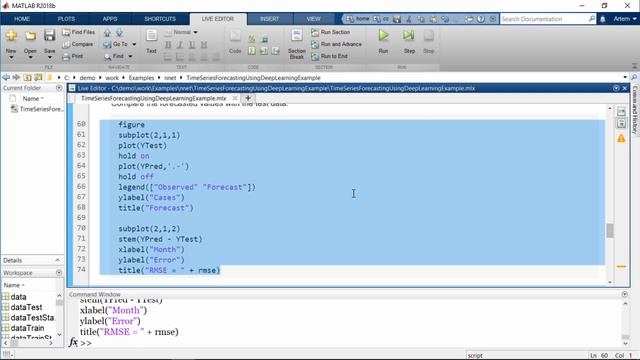Click Find Files in the toolbar

tap(78, 32)
